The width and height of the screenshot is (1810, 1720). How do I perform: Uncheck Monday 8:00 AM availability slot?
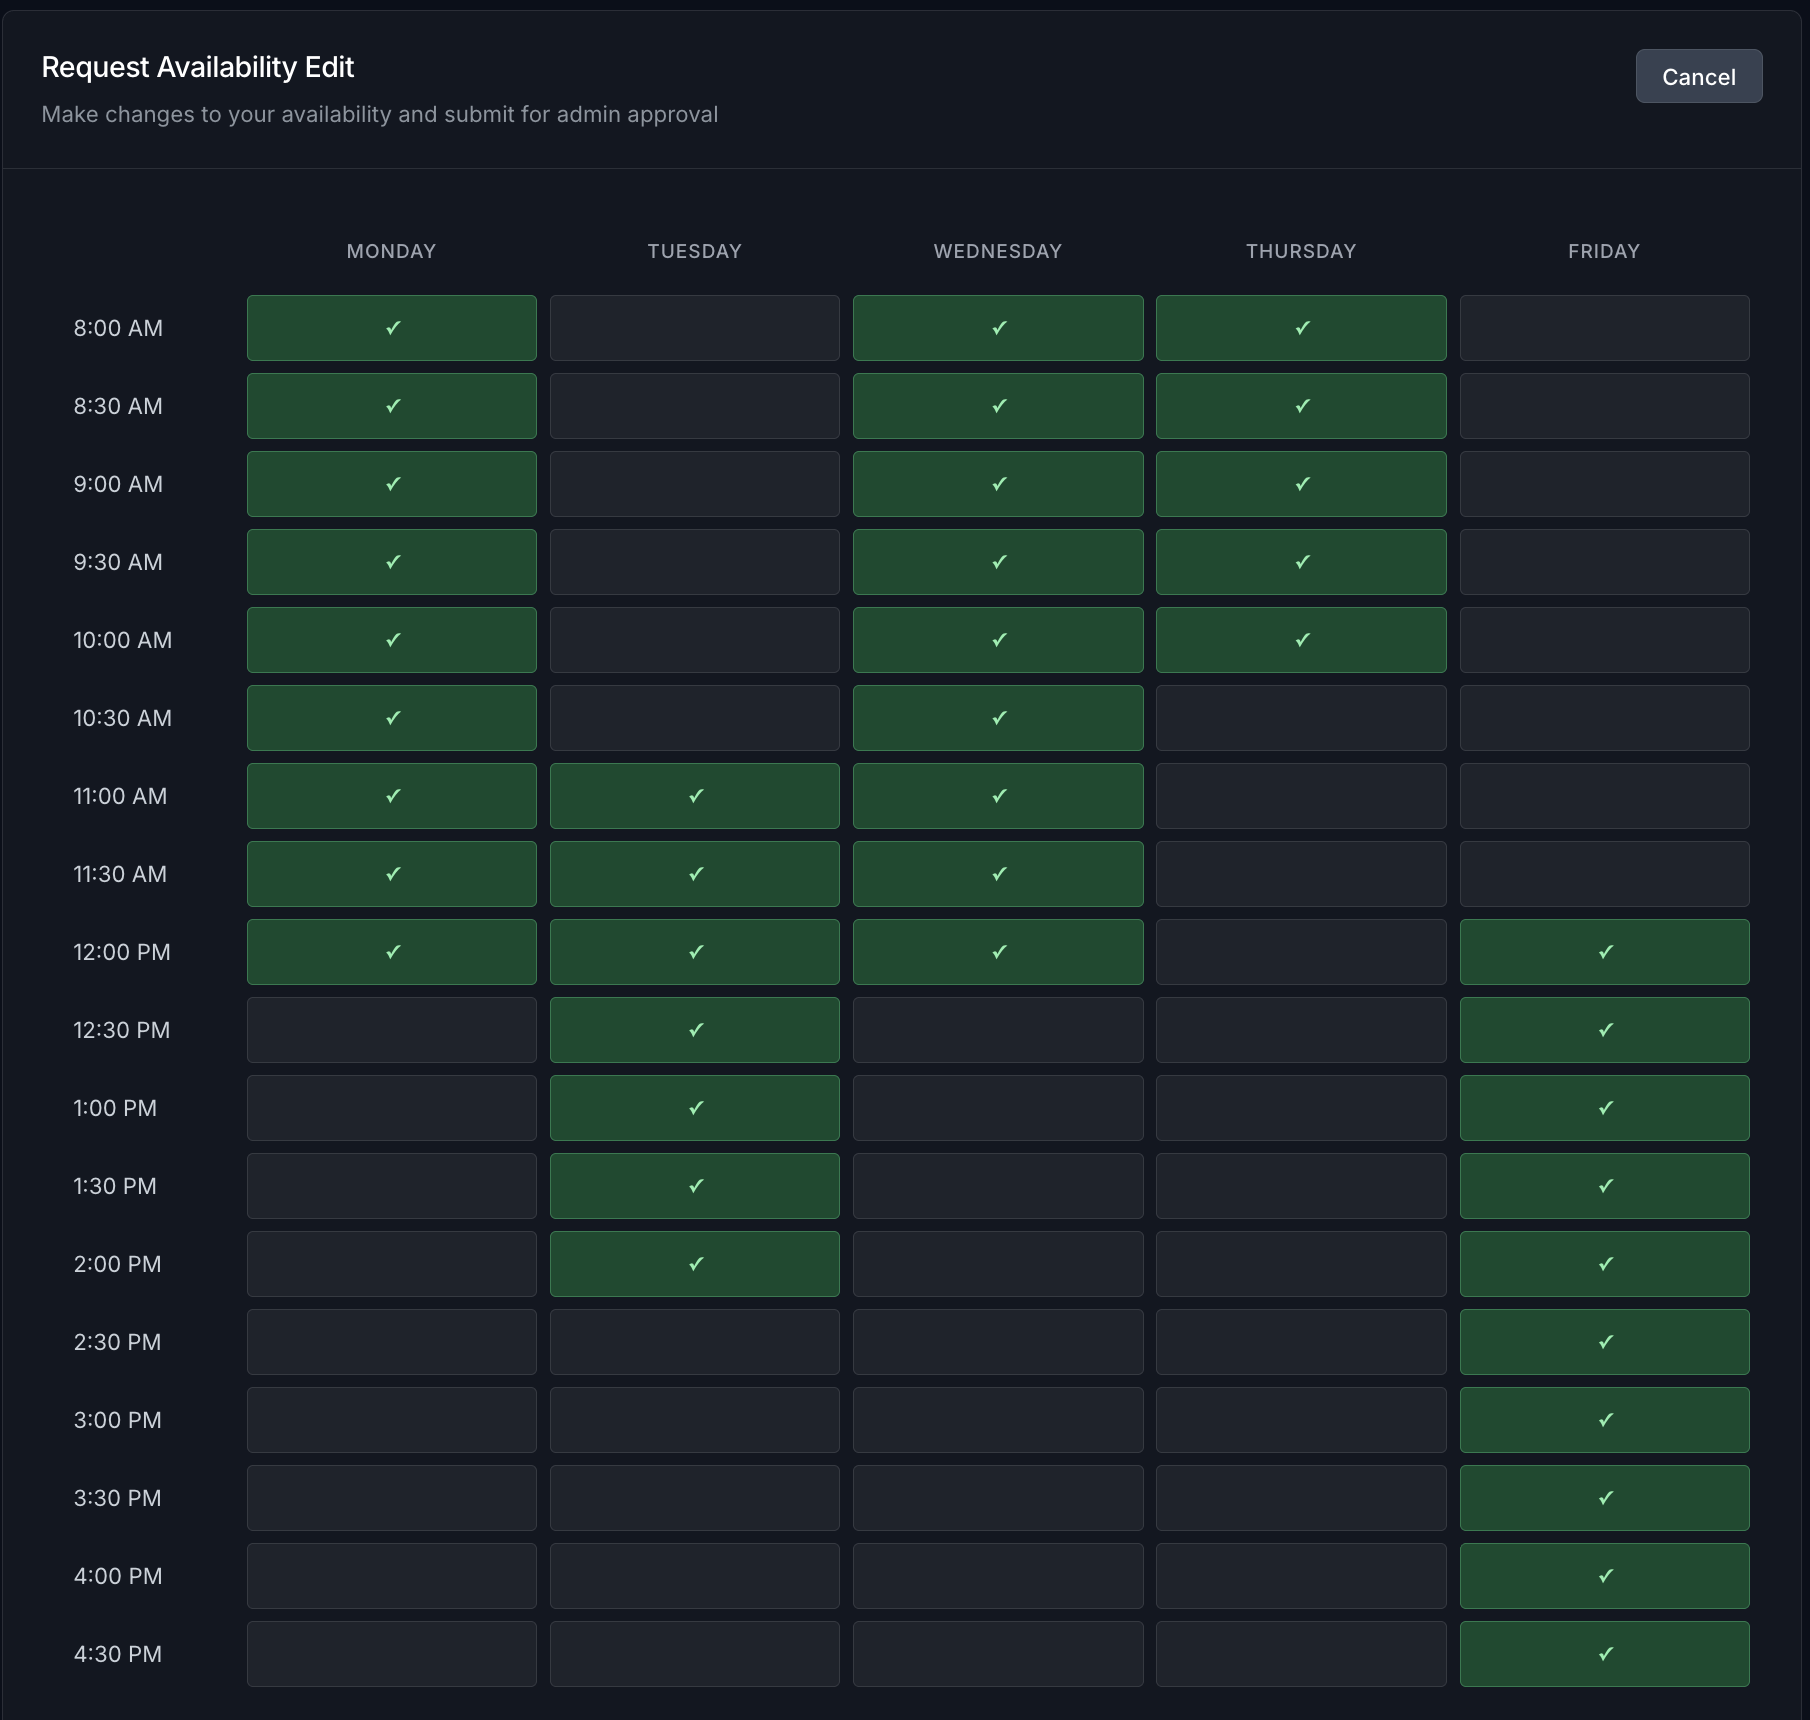(x=391, y=328)
